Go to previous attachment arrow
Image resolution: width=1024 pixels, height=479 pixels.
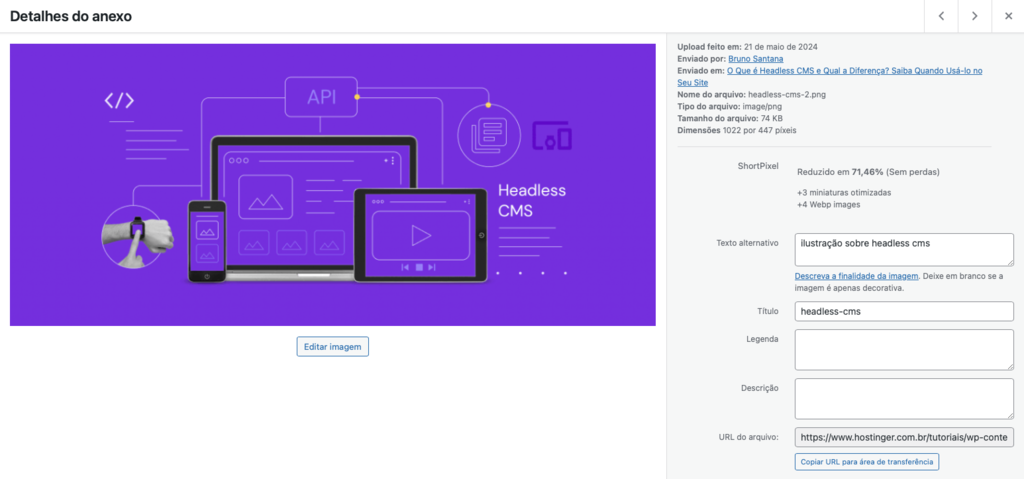[941, 16]
